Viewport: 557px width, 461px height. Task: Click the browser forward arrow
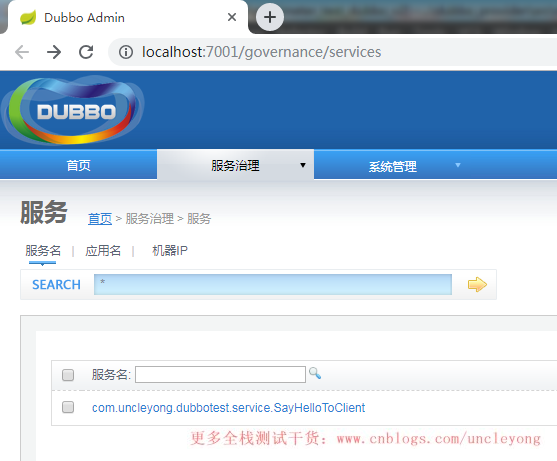pos(54,52)
